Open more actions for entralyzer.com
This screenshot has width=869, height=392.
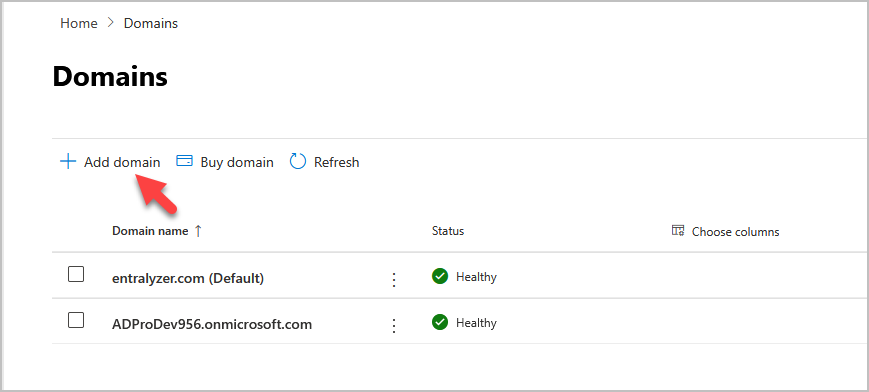(394, 279)
